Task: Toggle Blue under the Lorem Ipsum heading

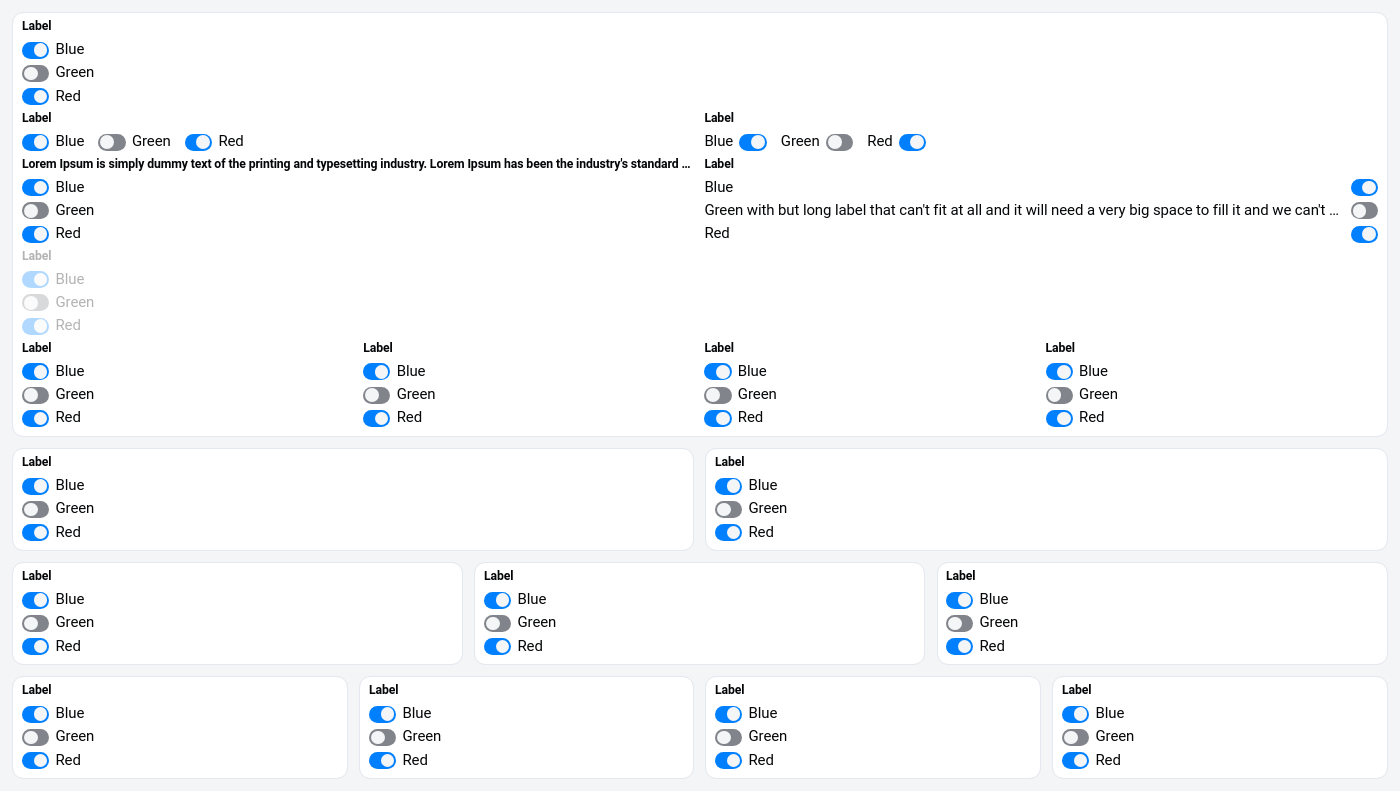Action: coord(35,188)
